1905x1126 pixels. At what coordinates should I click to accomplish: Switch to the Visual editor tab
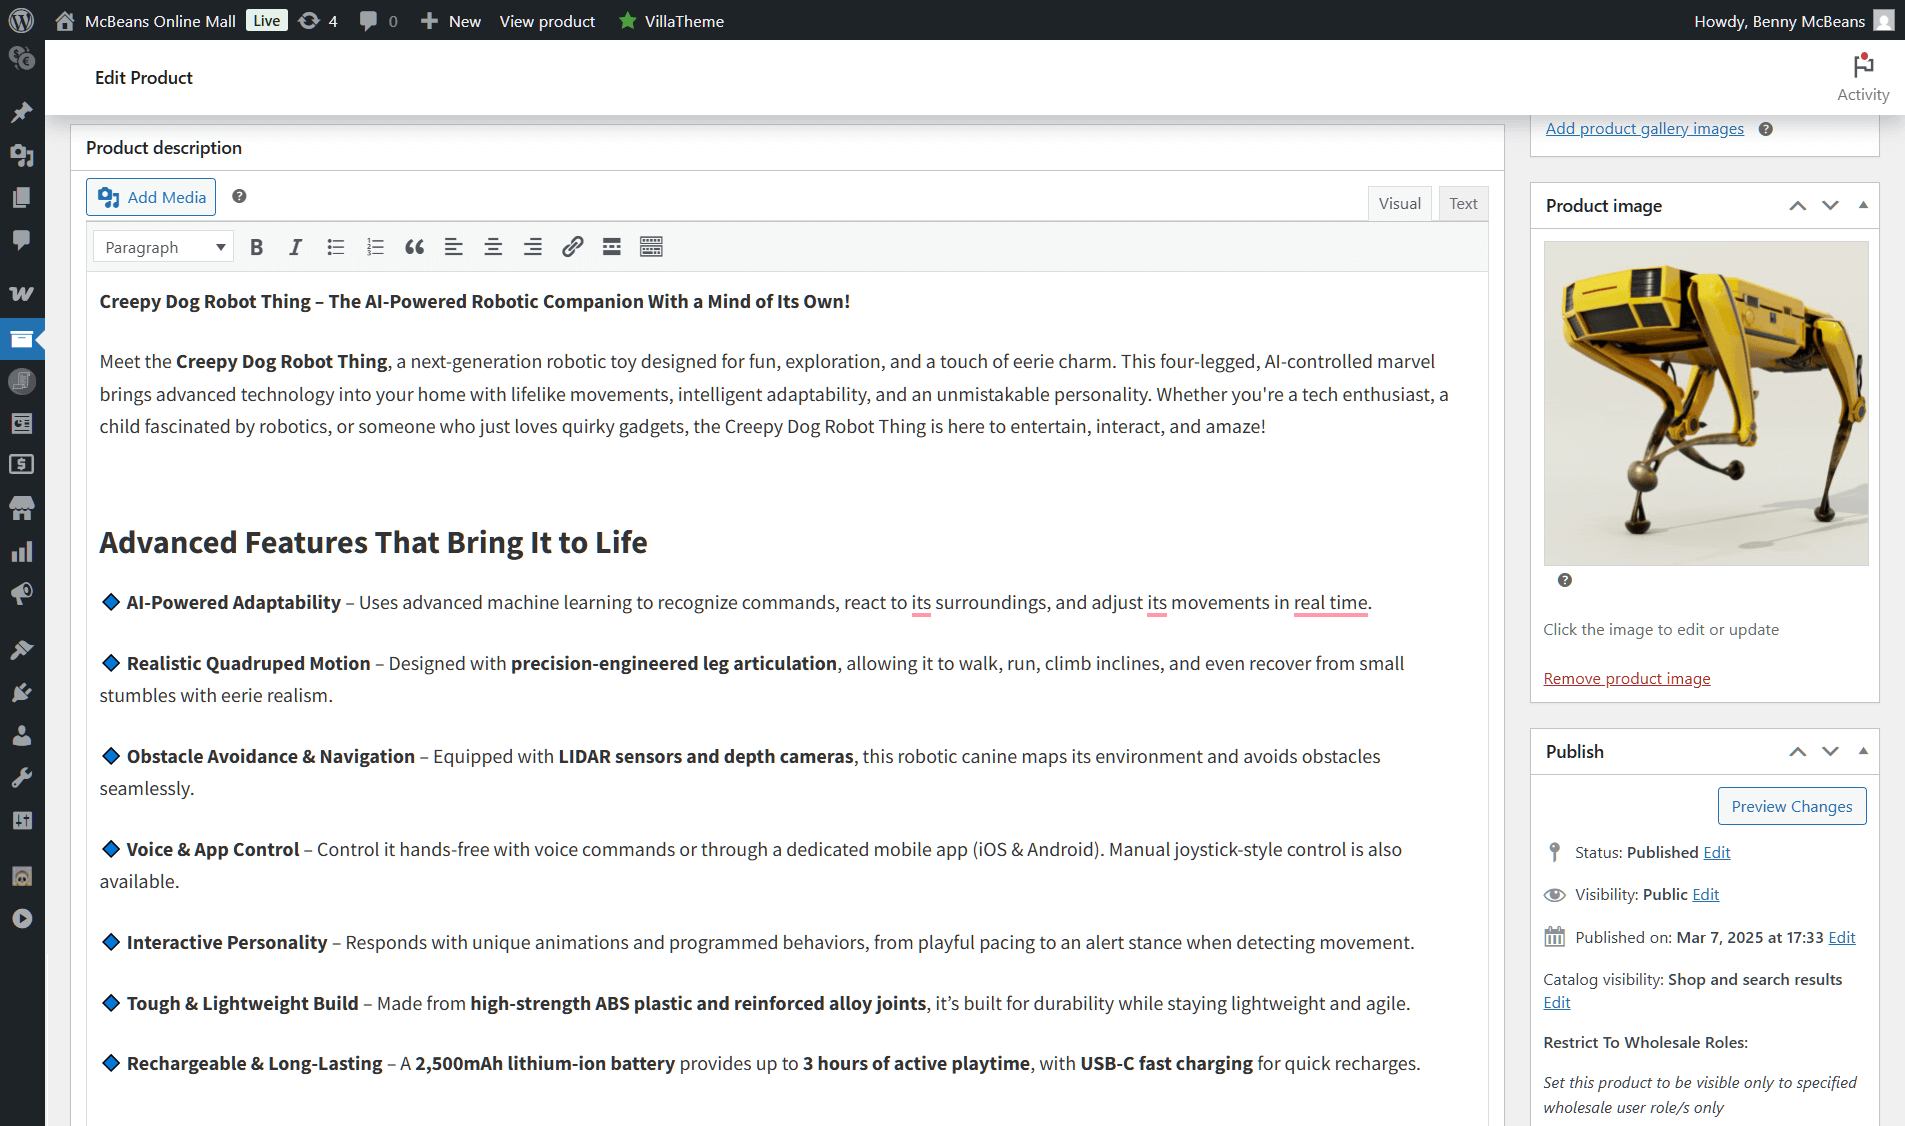pos(1399,204)
